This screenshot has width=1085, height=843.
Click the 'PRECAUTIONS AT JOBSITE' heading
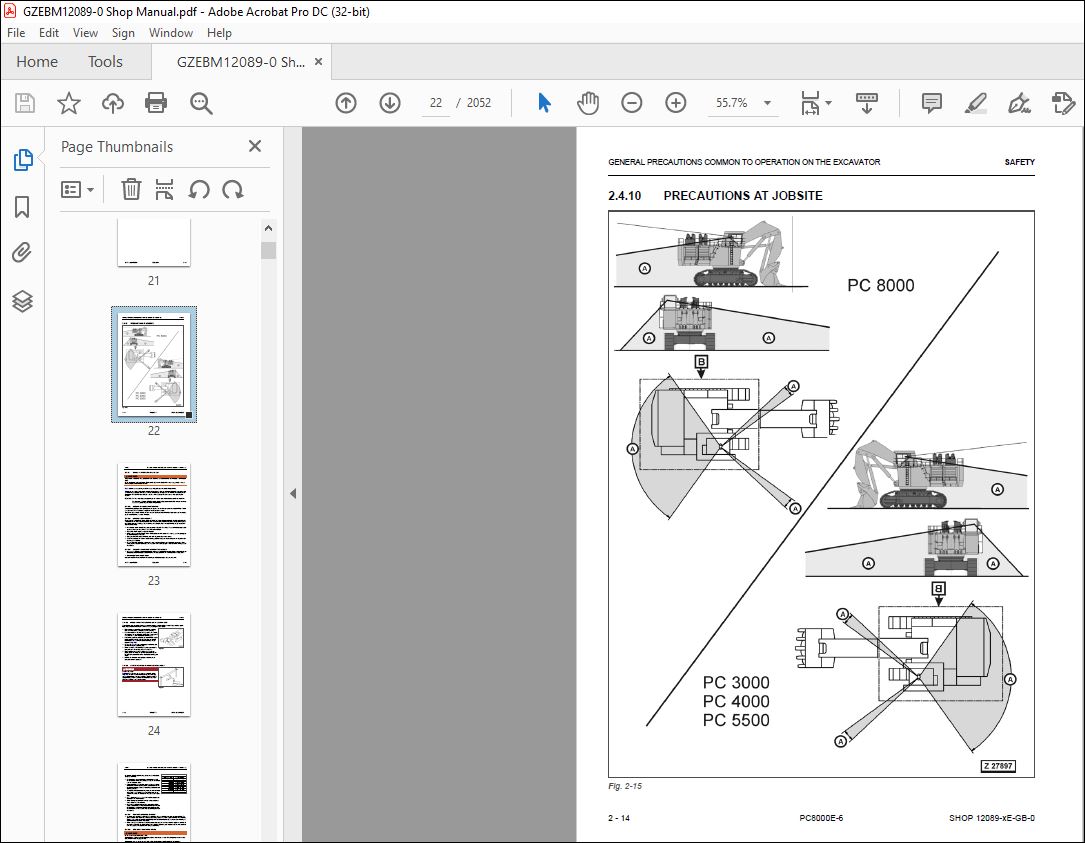(x=742, y=196)
